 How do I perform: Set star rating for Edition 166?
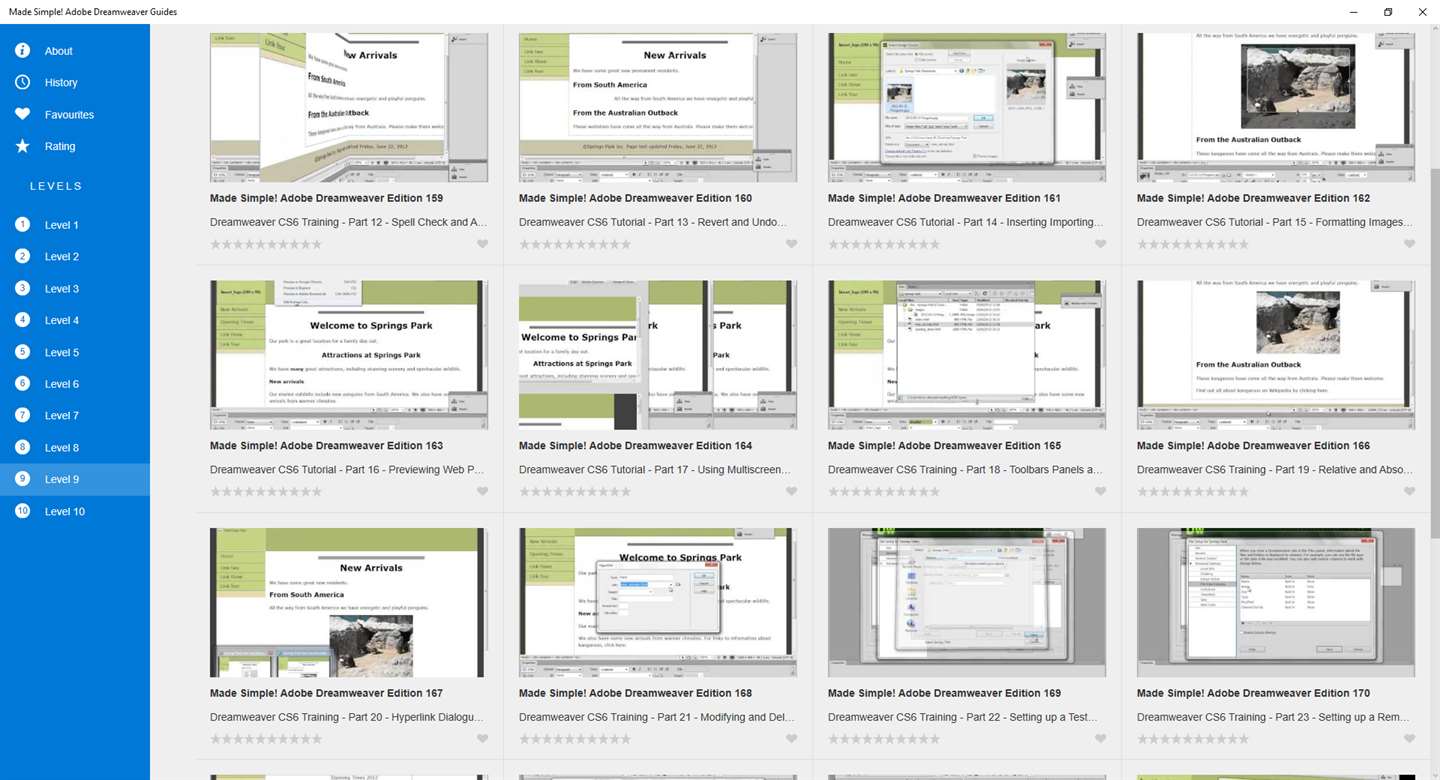[1193, 491]
